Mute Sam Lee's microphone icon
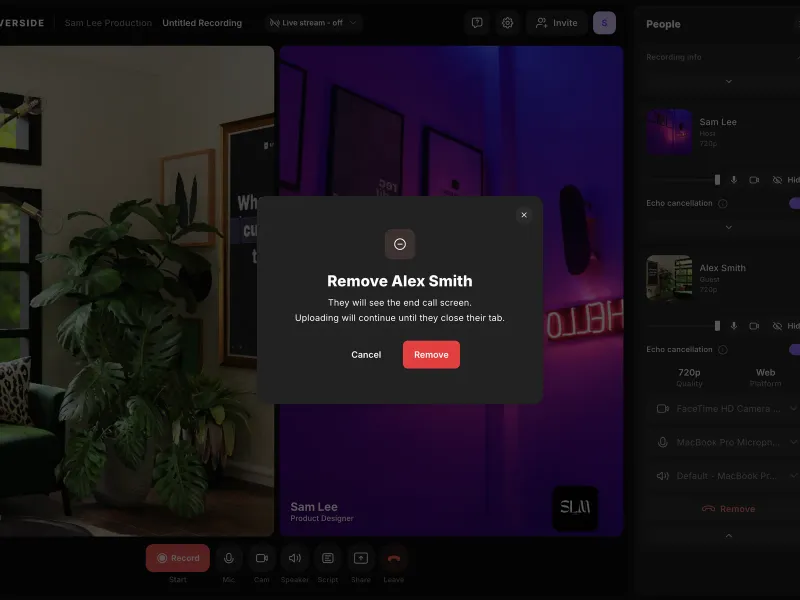800x600 pixels. click(x=734, y=180)
